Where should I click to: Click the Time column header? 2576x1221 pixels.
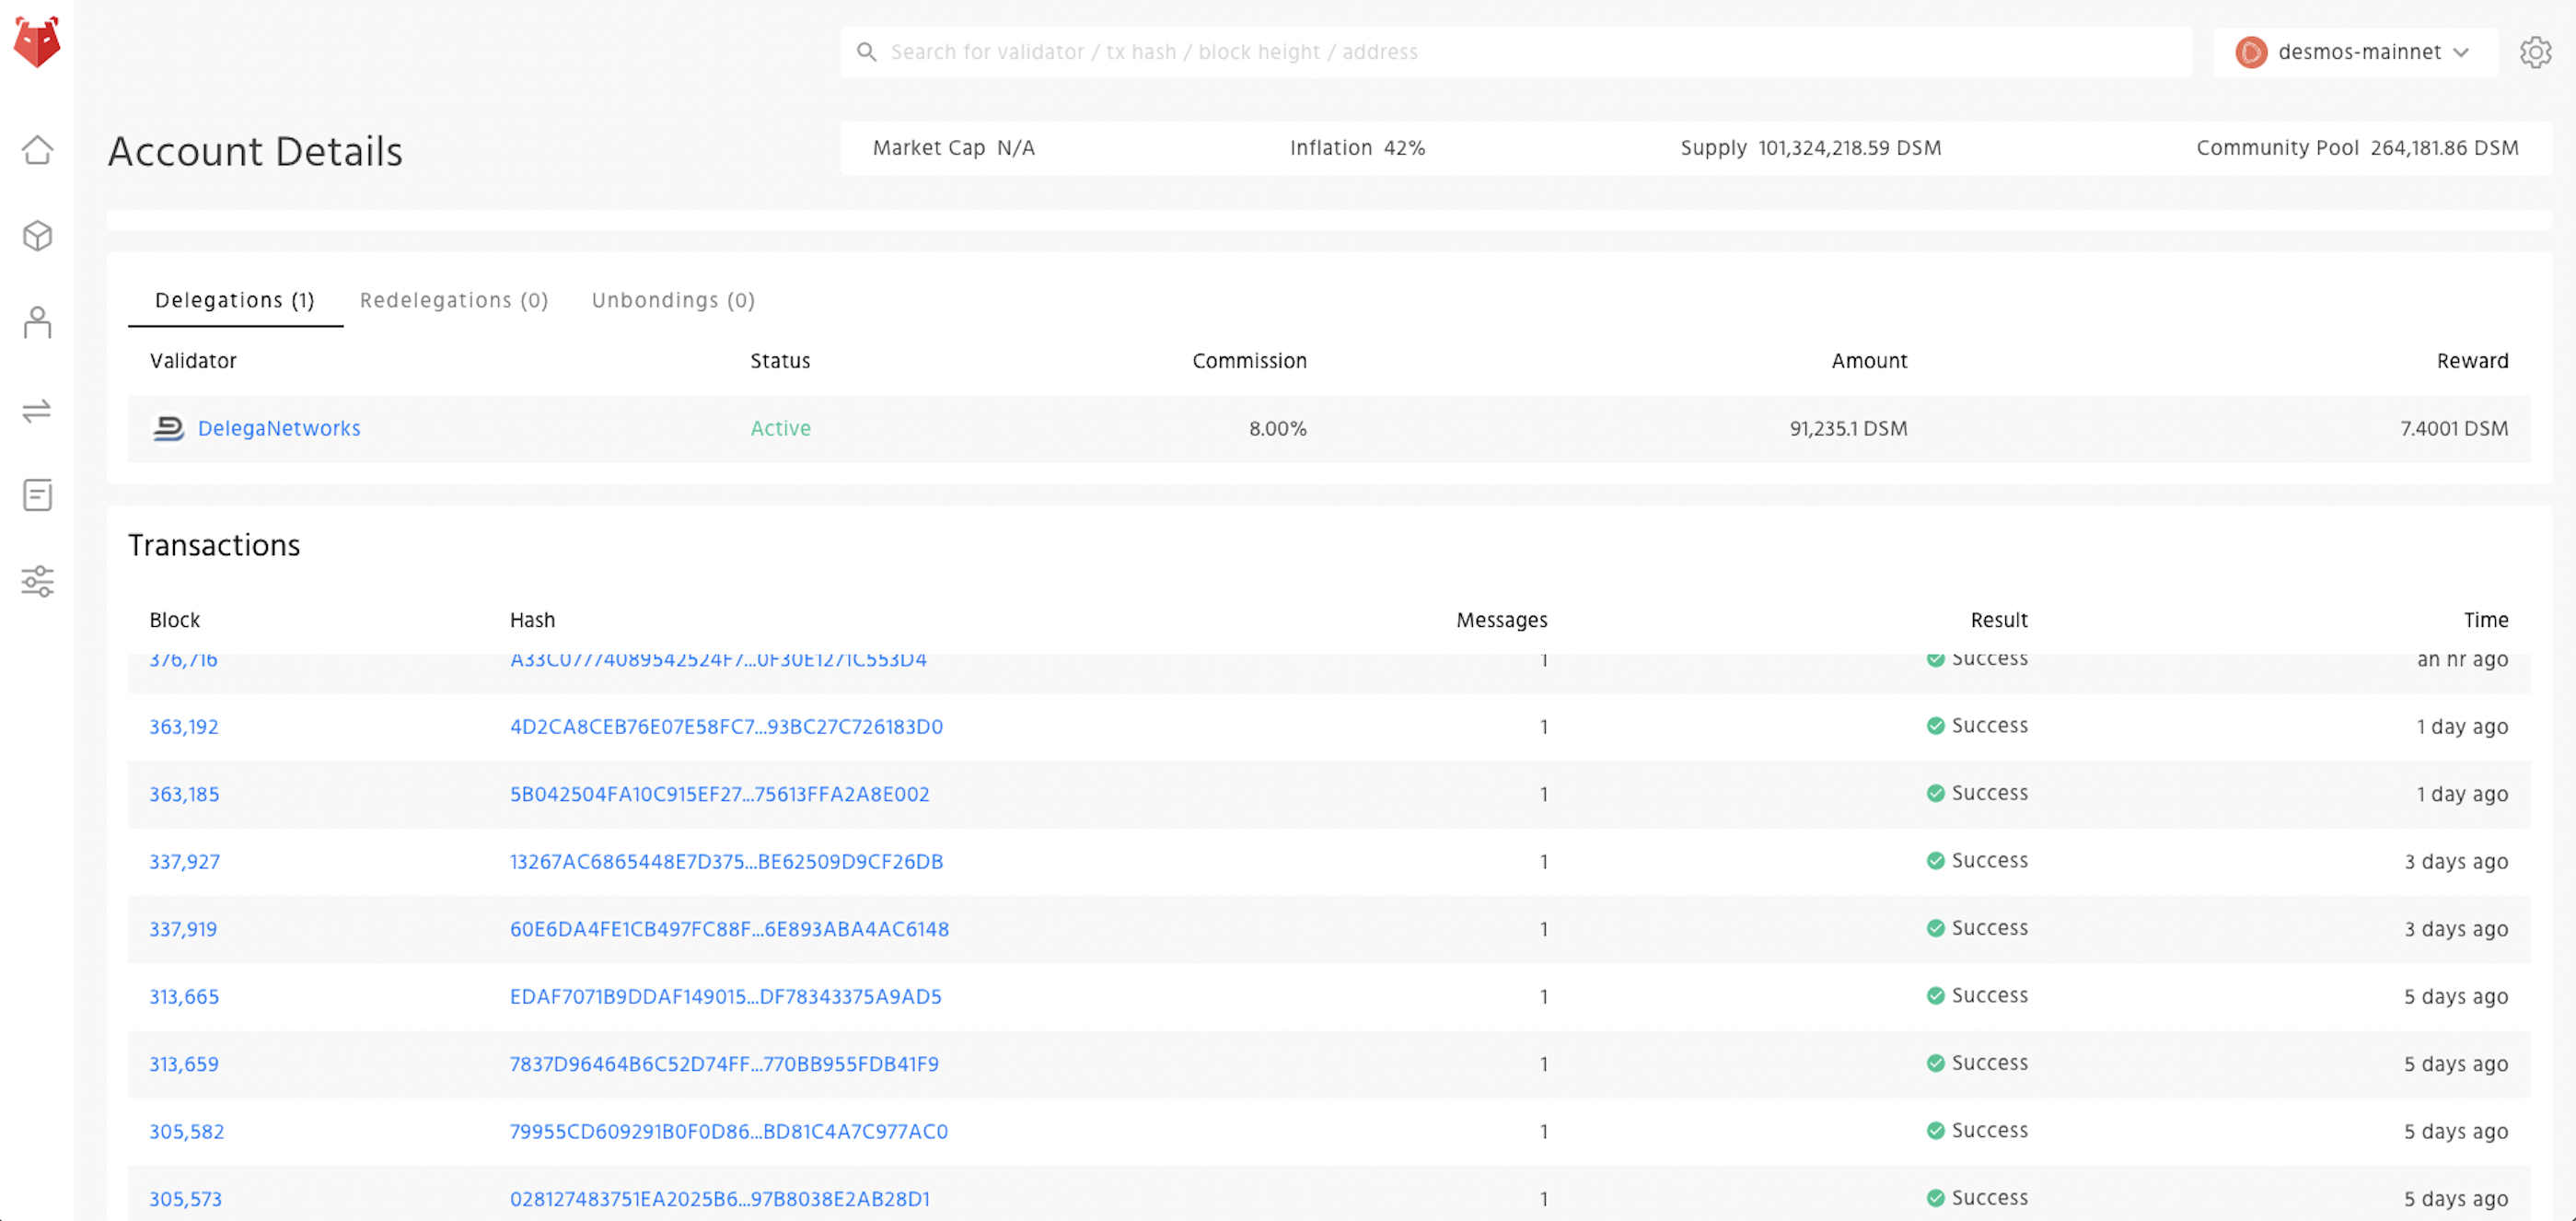[x=2485, y=620]
